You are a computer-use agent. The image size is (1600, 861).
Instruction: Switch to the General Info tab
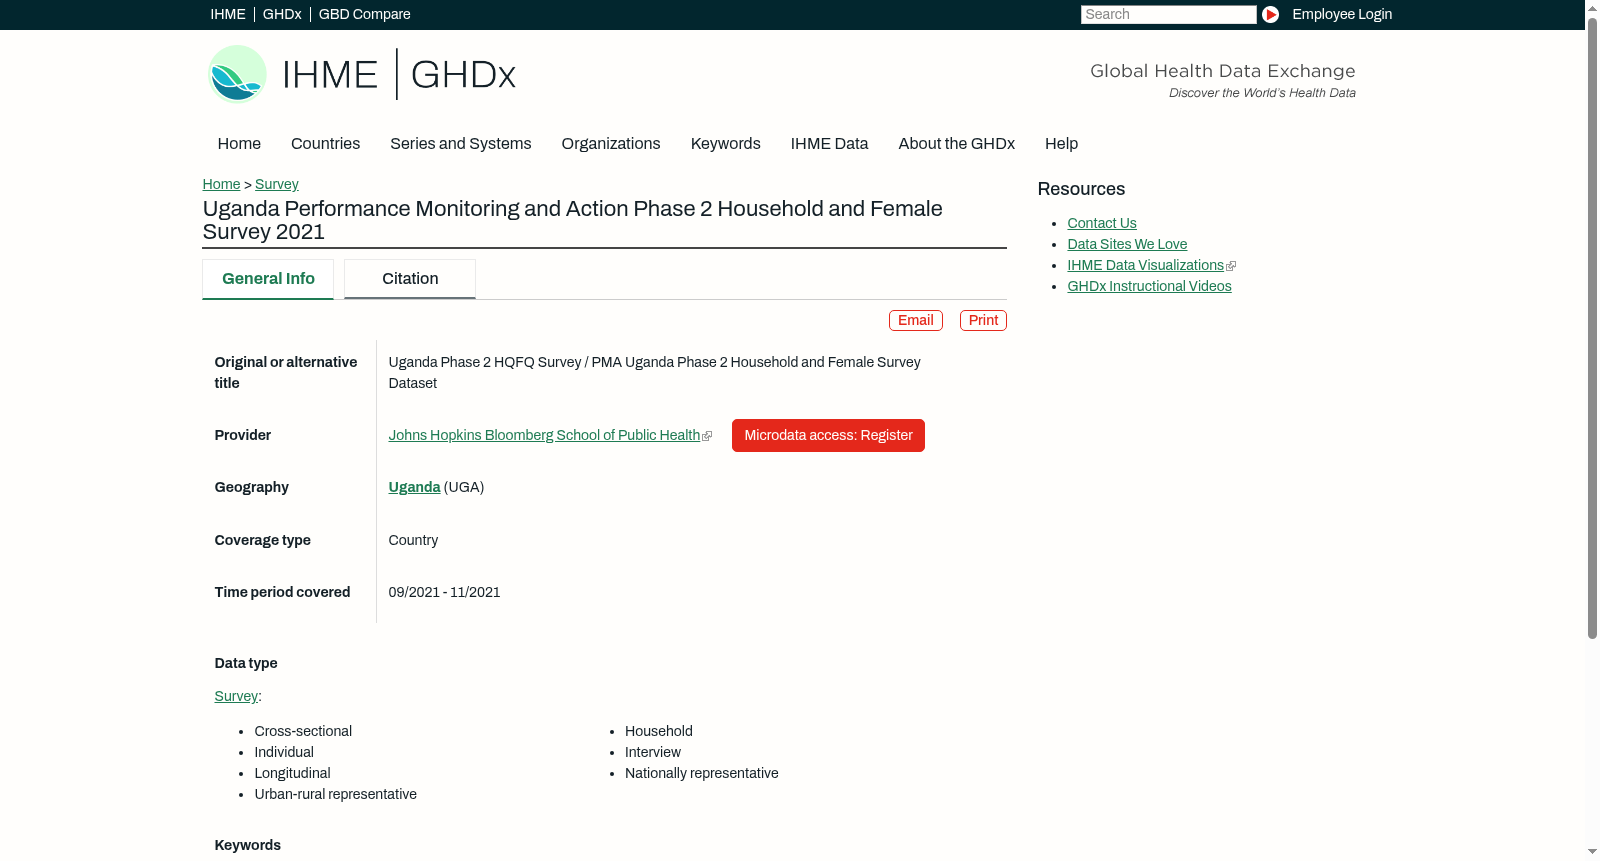pyautogui.click(x=268, y=279)
